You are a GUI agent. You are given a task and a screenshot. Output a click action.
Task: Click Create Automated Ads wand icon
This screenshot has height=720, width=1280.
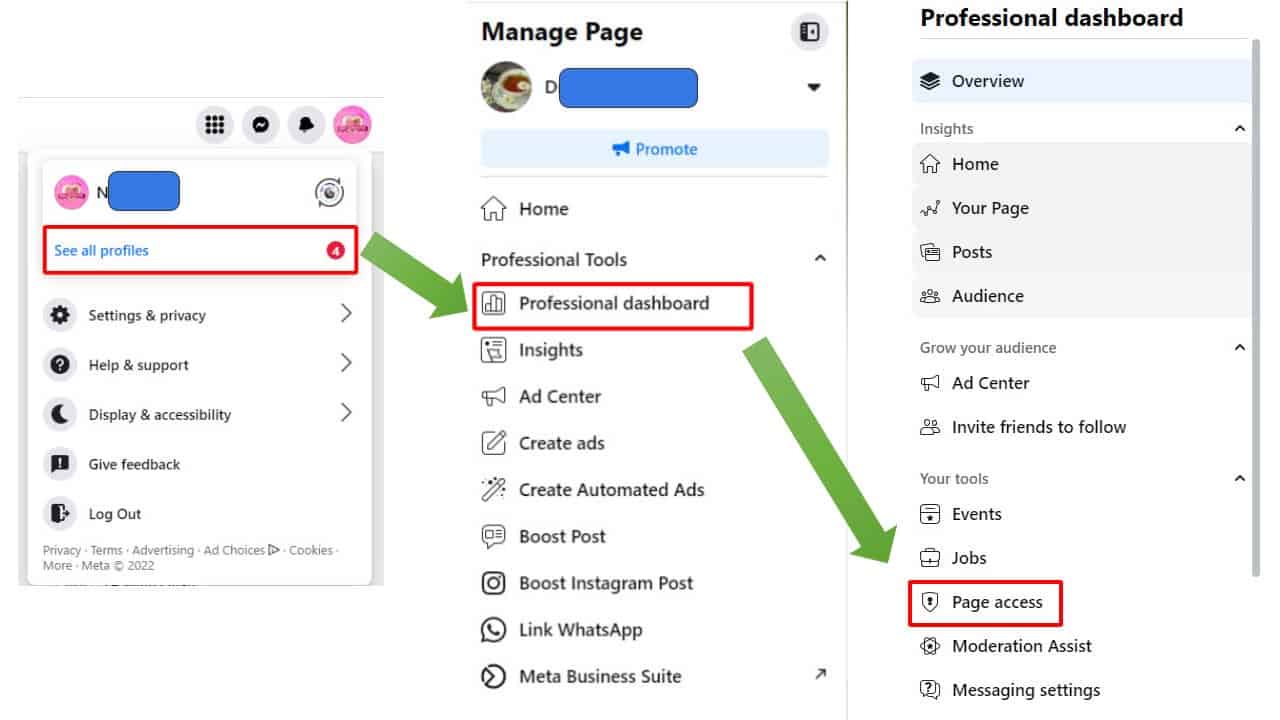click(x=494, y=490)
